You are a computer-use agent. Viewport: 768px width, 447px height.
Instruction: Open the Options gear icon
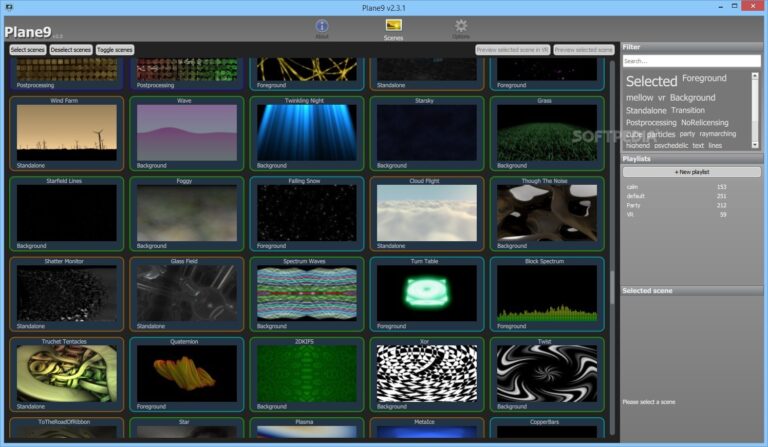[461, 25]
